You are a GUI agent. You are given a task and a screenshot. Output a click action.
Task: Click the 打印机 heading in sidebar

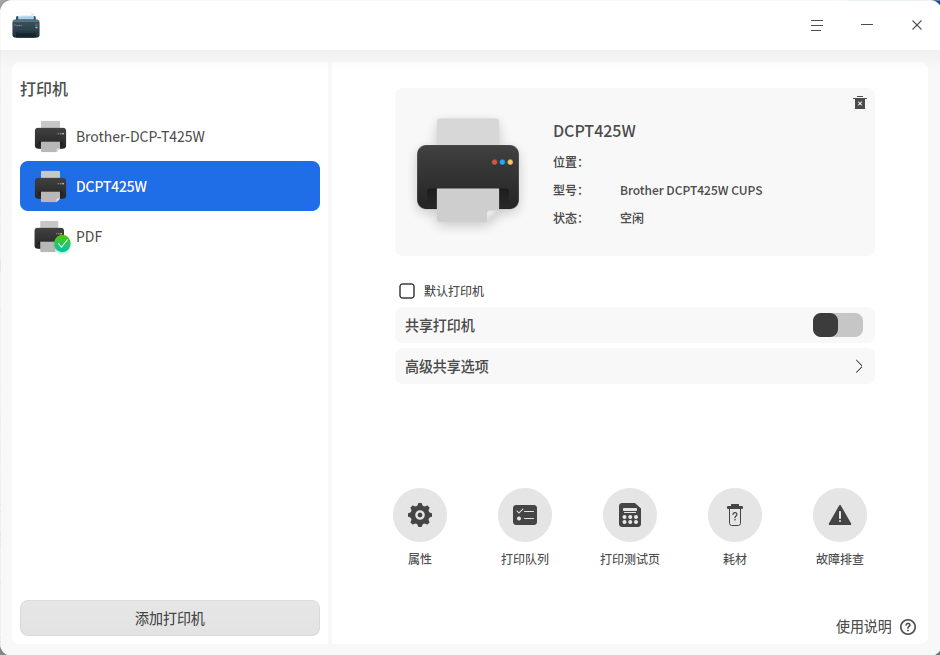click(x=44, y=89)
